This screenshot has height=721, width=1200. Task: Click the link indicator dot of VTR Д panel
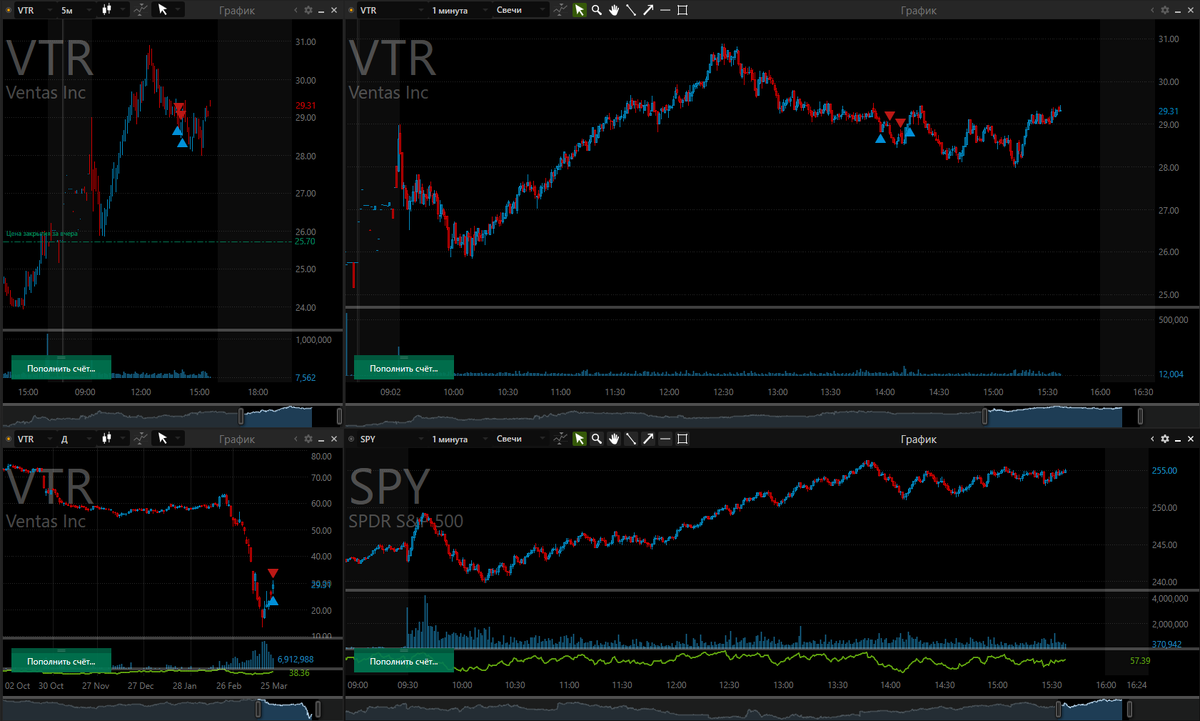8,438
